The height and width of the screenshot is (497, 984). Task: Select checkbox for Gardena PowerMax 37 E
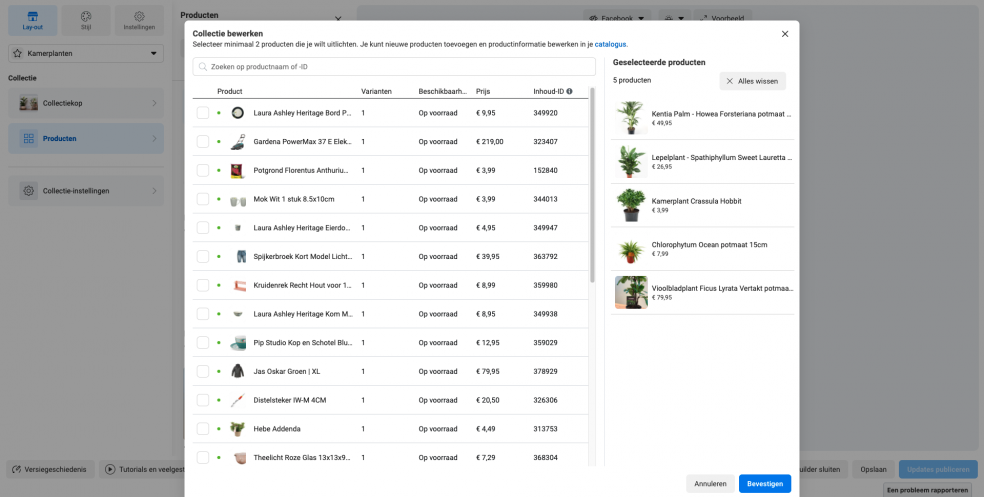coord(203,142)
